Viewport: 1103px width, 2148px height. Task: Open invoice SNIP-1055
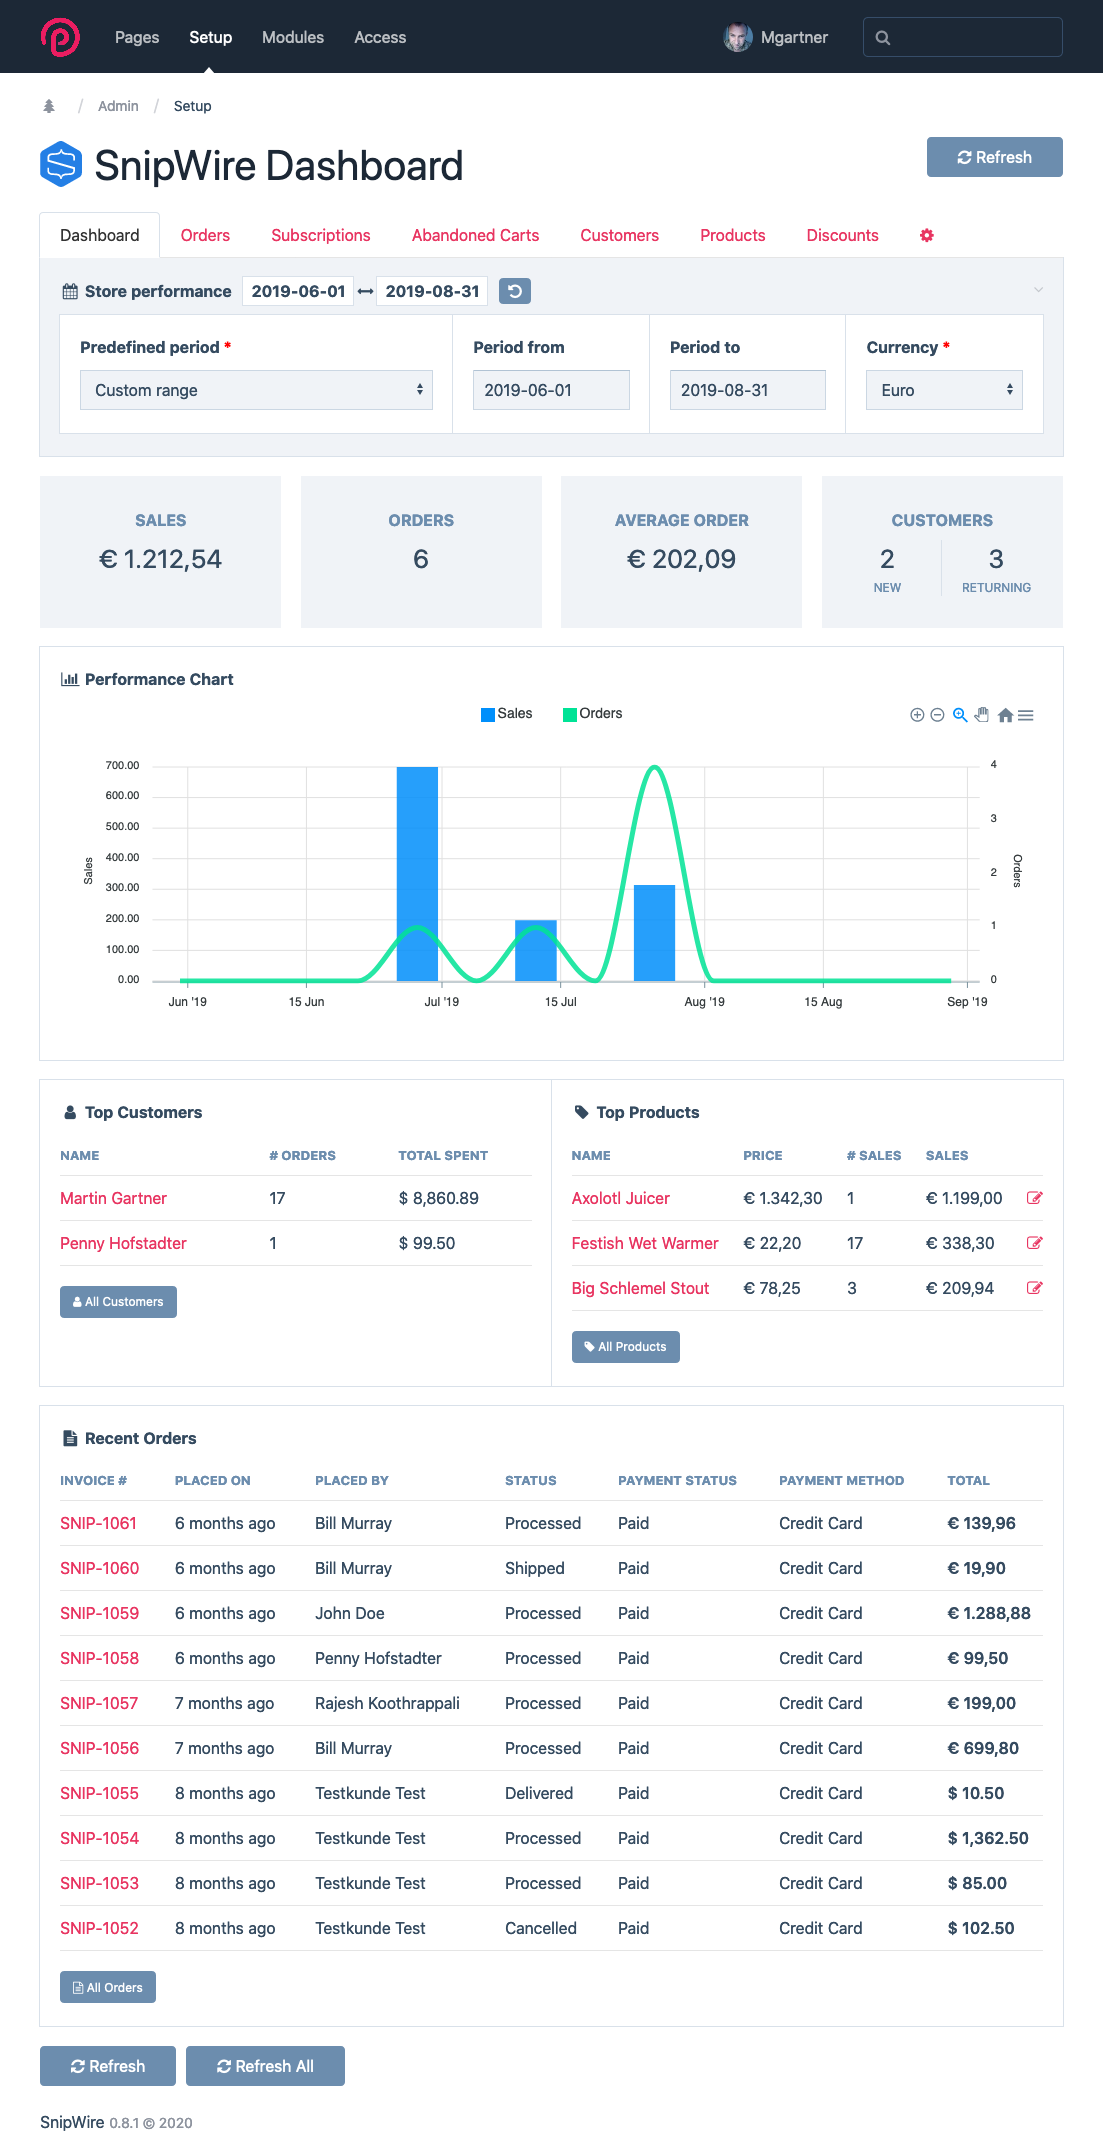coord(99,1793)
